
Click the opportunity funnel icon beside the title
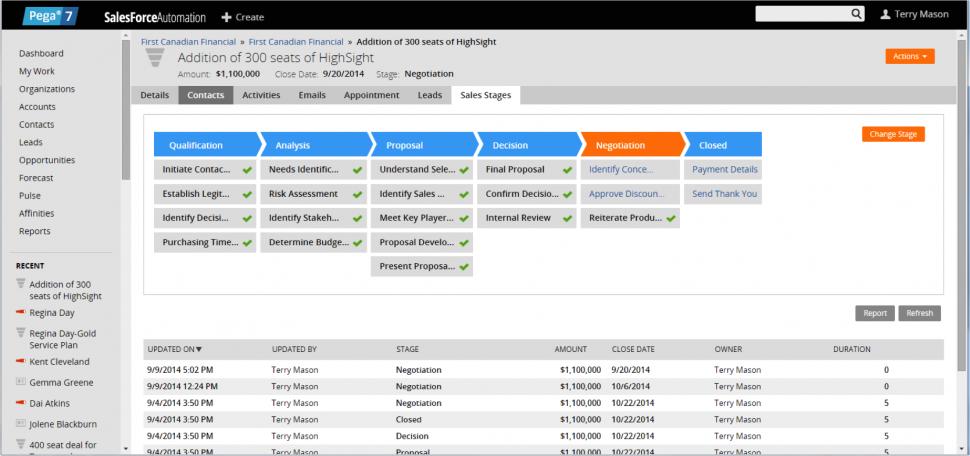pos(155,58)
